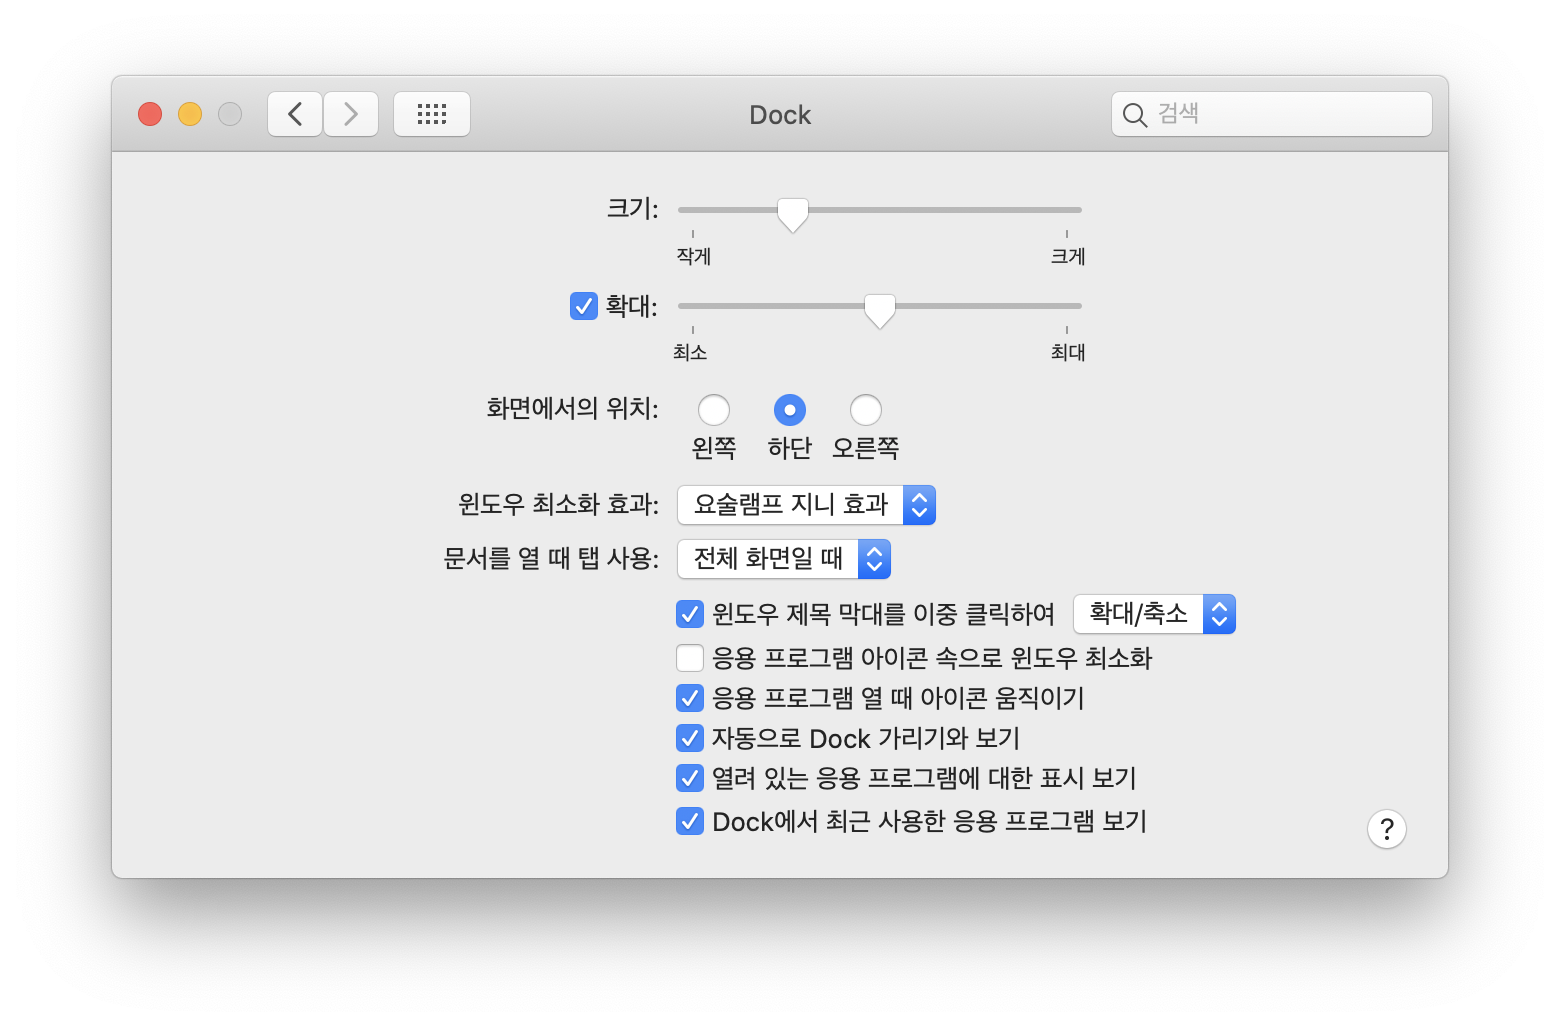
Task: Select the 하단 position radio button
Action: pyautogui.click(x=790, y=410)
